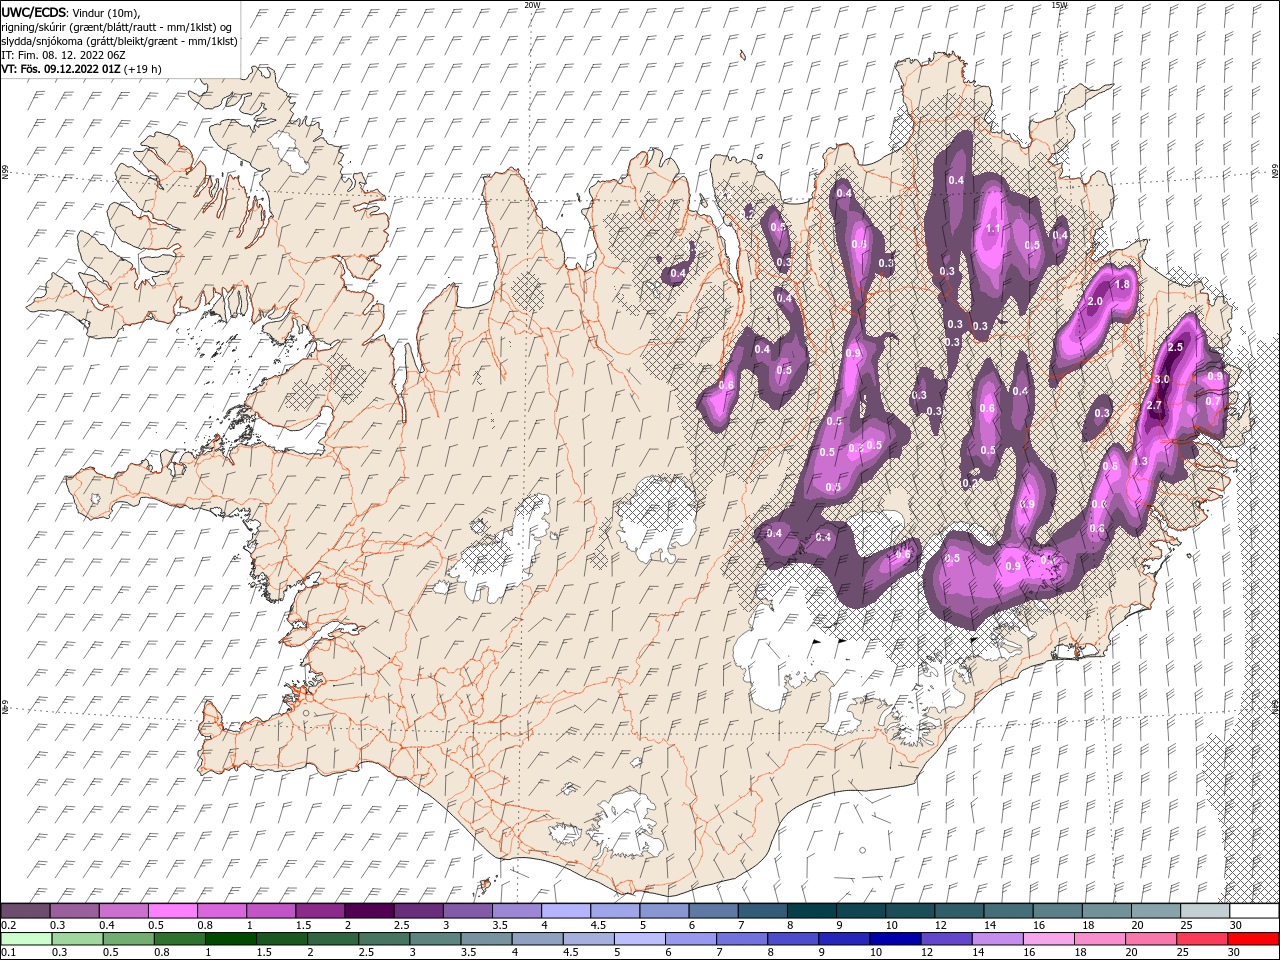The width and height of the screenshot is (1280, 960).
Task: Click the 1.8 snowfall value on the map
Action: click(1122, 284)
